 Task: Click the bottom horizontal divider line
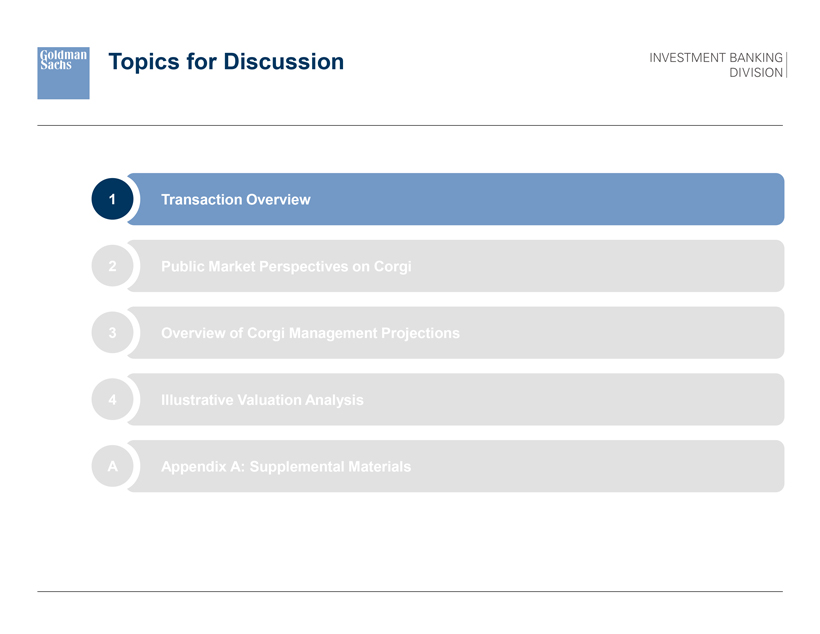(x=410, y=591)
